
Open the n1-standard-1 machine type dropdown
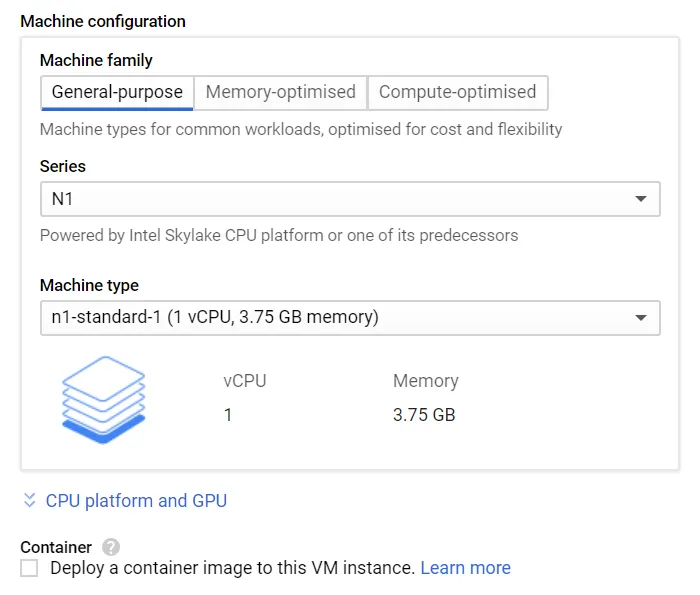click(x=350, y=318)
